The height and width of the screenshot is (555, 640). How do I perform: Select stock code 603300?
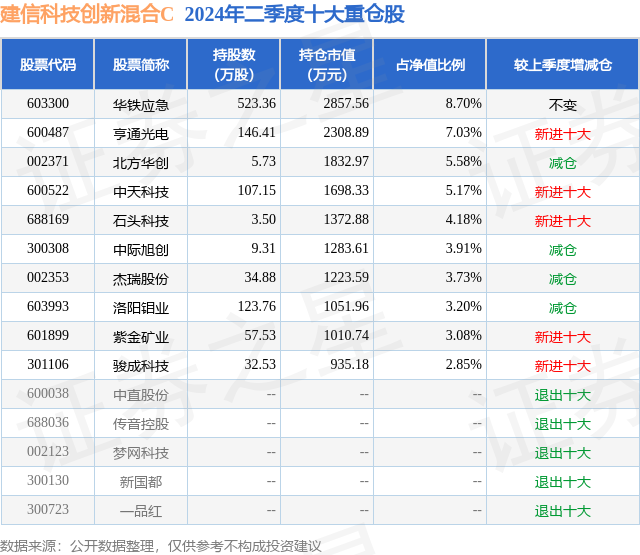tap(48, 104)
